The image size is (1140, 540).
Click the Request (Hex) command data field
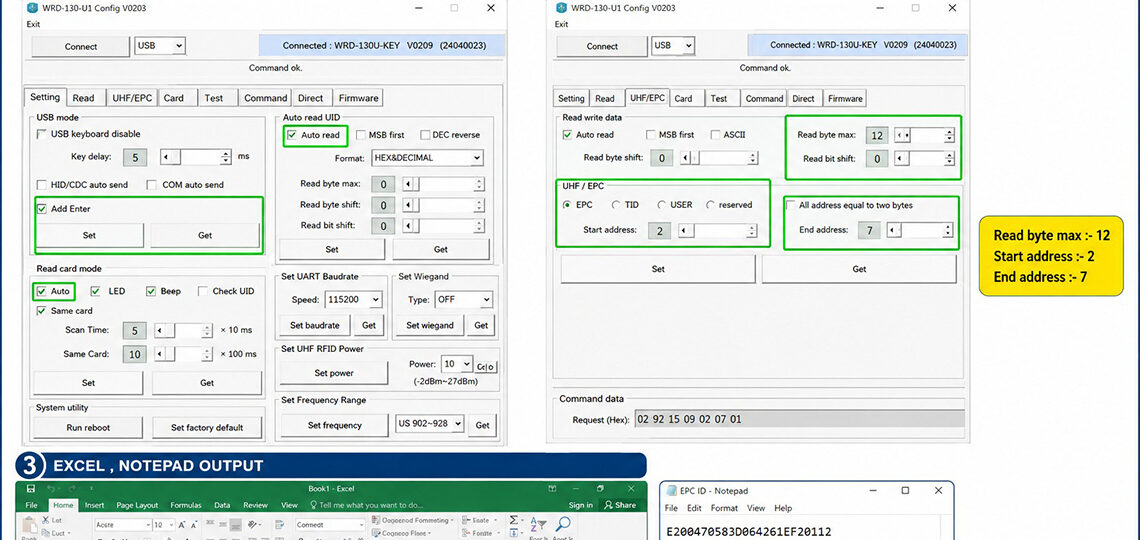tap(799, 419)
